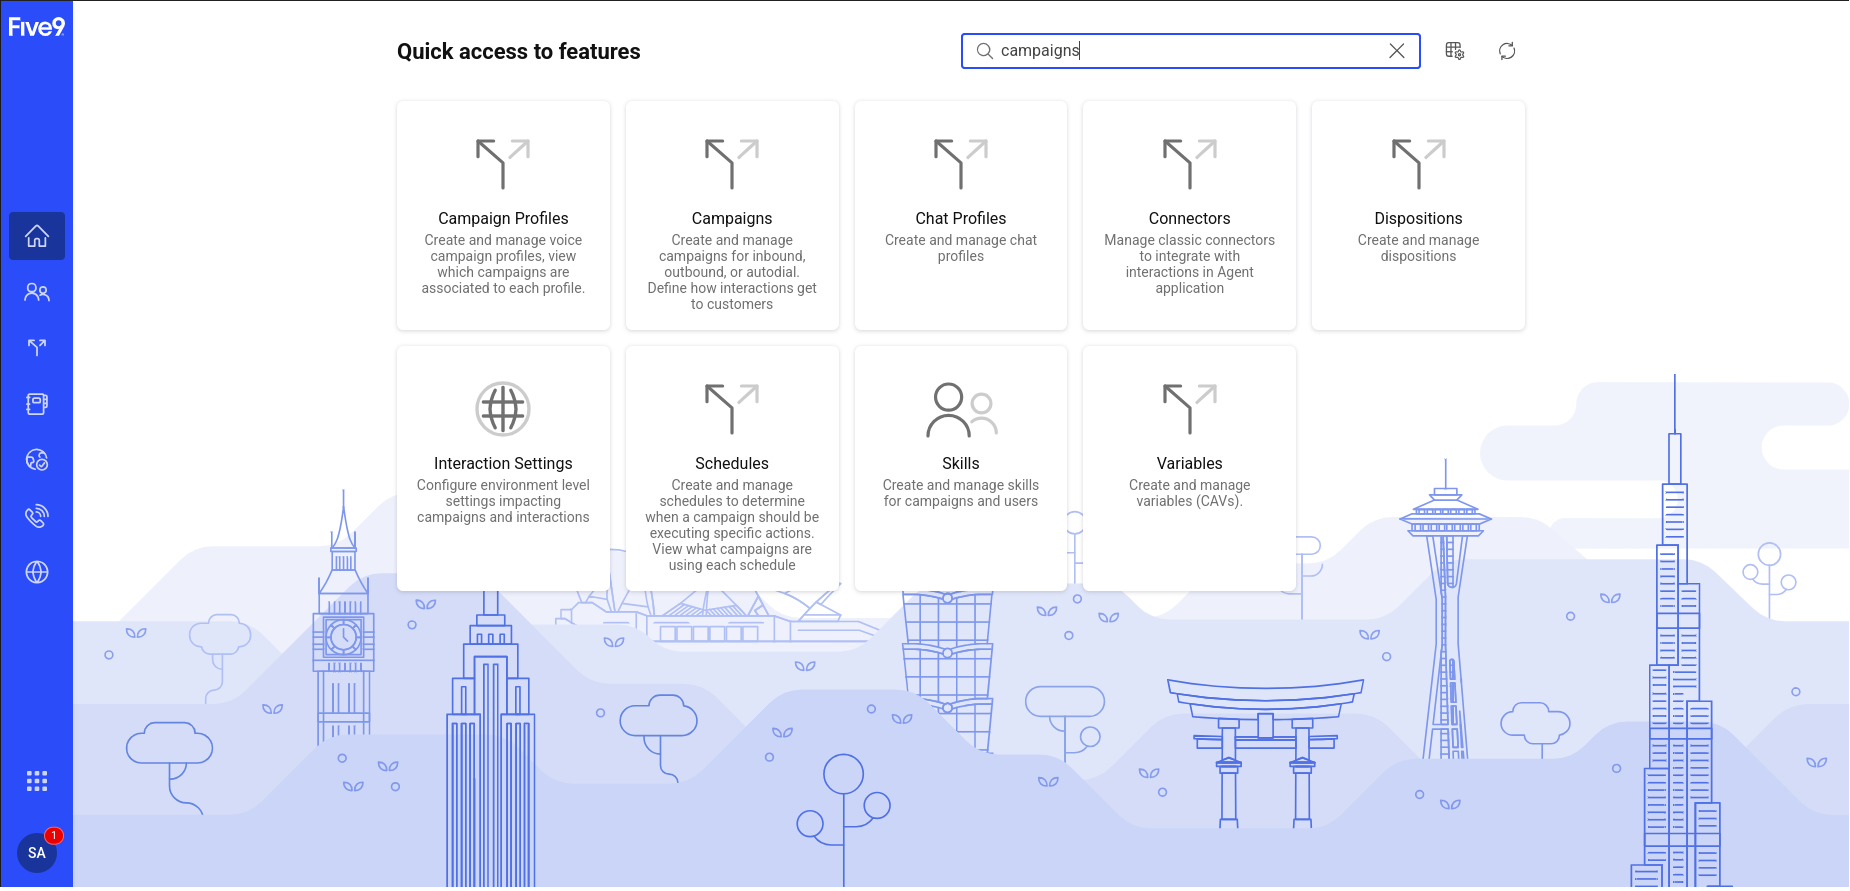1850x891 pixels.
Task: Open the users icon in sidebar
Action: click(x=37, y=292)
